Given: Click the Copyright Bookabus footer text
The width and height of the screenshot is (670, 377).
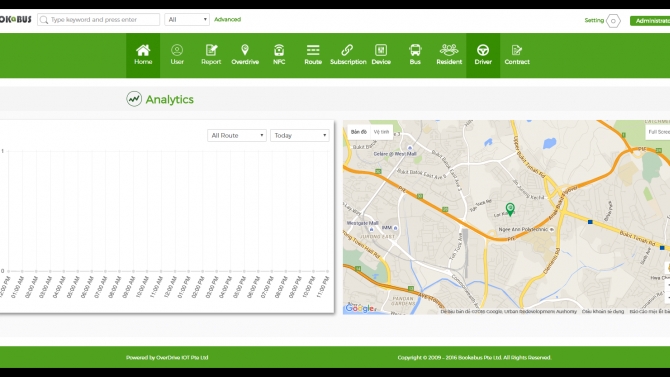Looking at the screenshot, I should tap(474, 357).
